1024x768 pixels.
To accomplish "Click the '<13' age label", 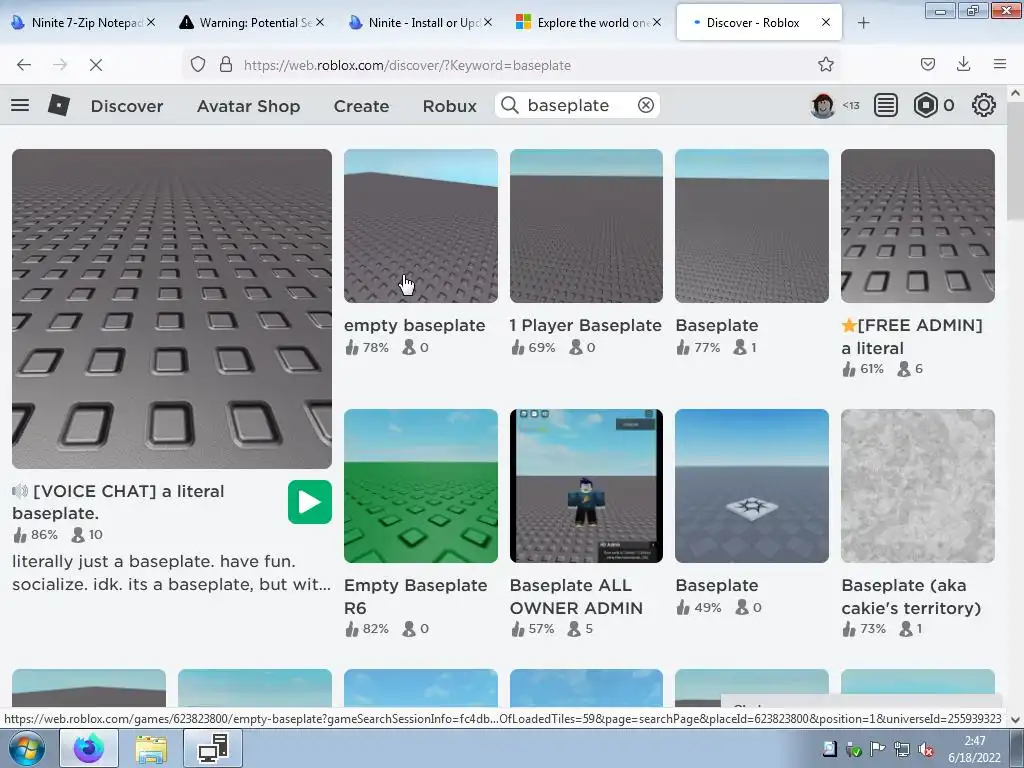I will click(x=850, y=105).
